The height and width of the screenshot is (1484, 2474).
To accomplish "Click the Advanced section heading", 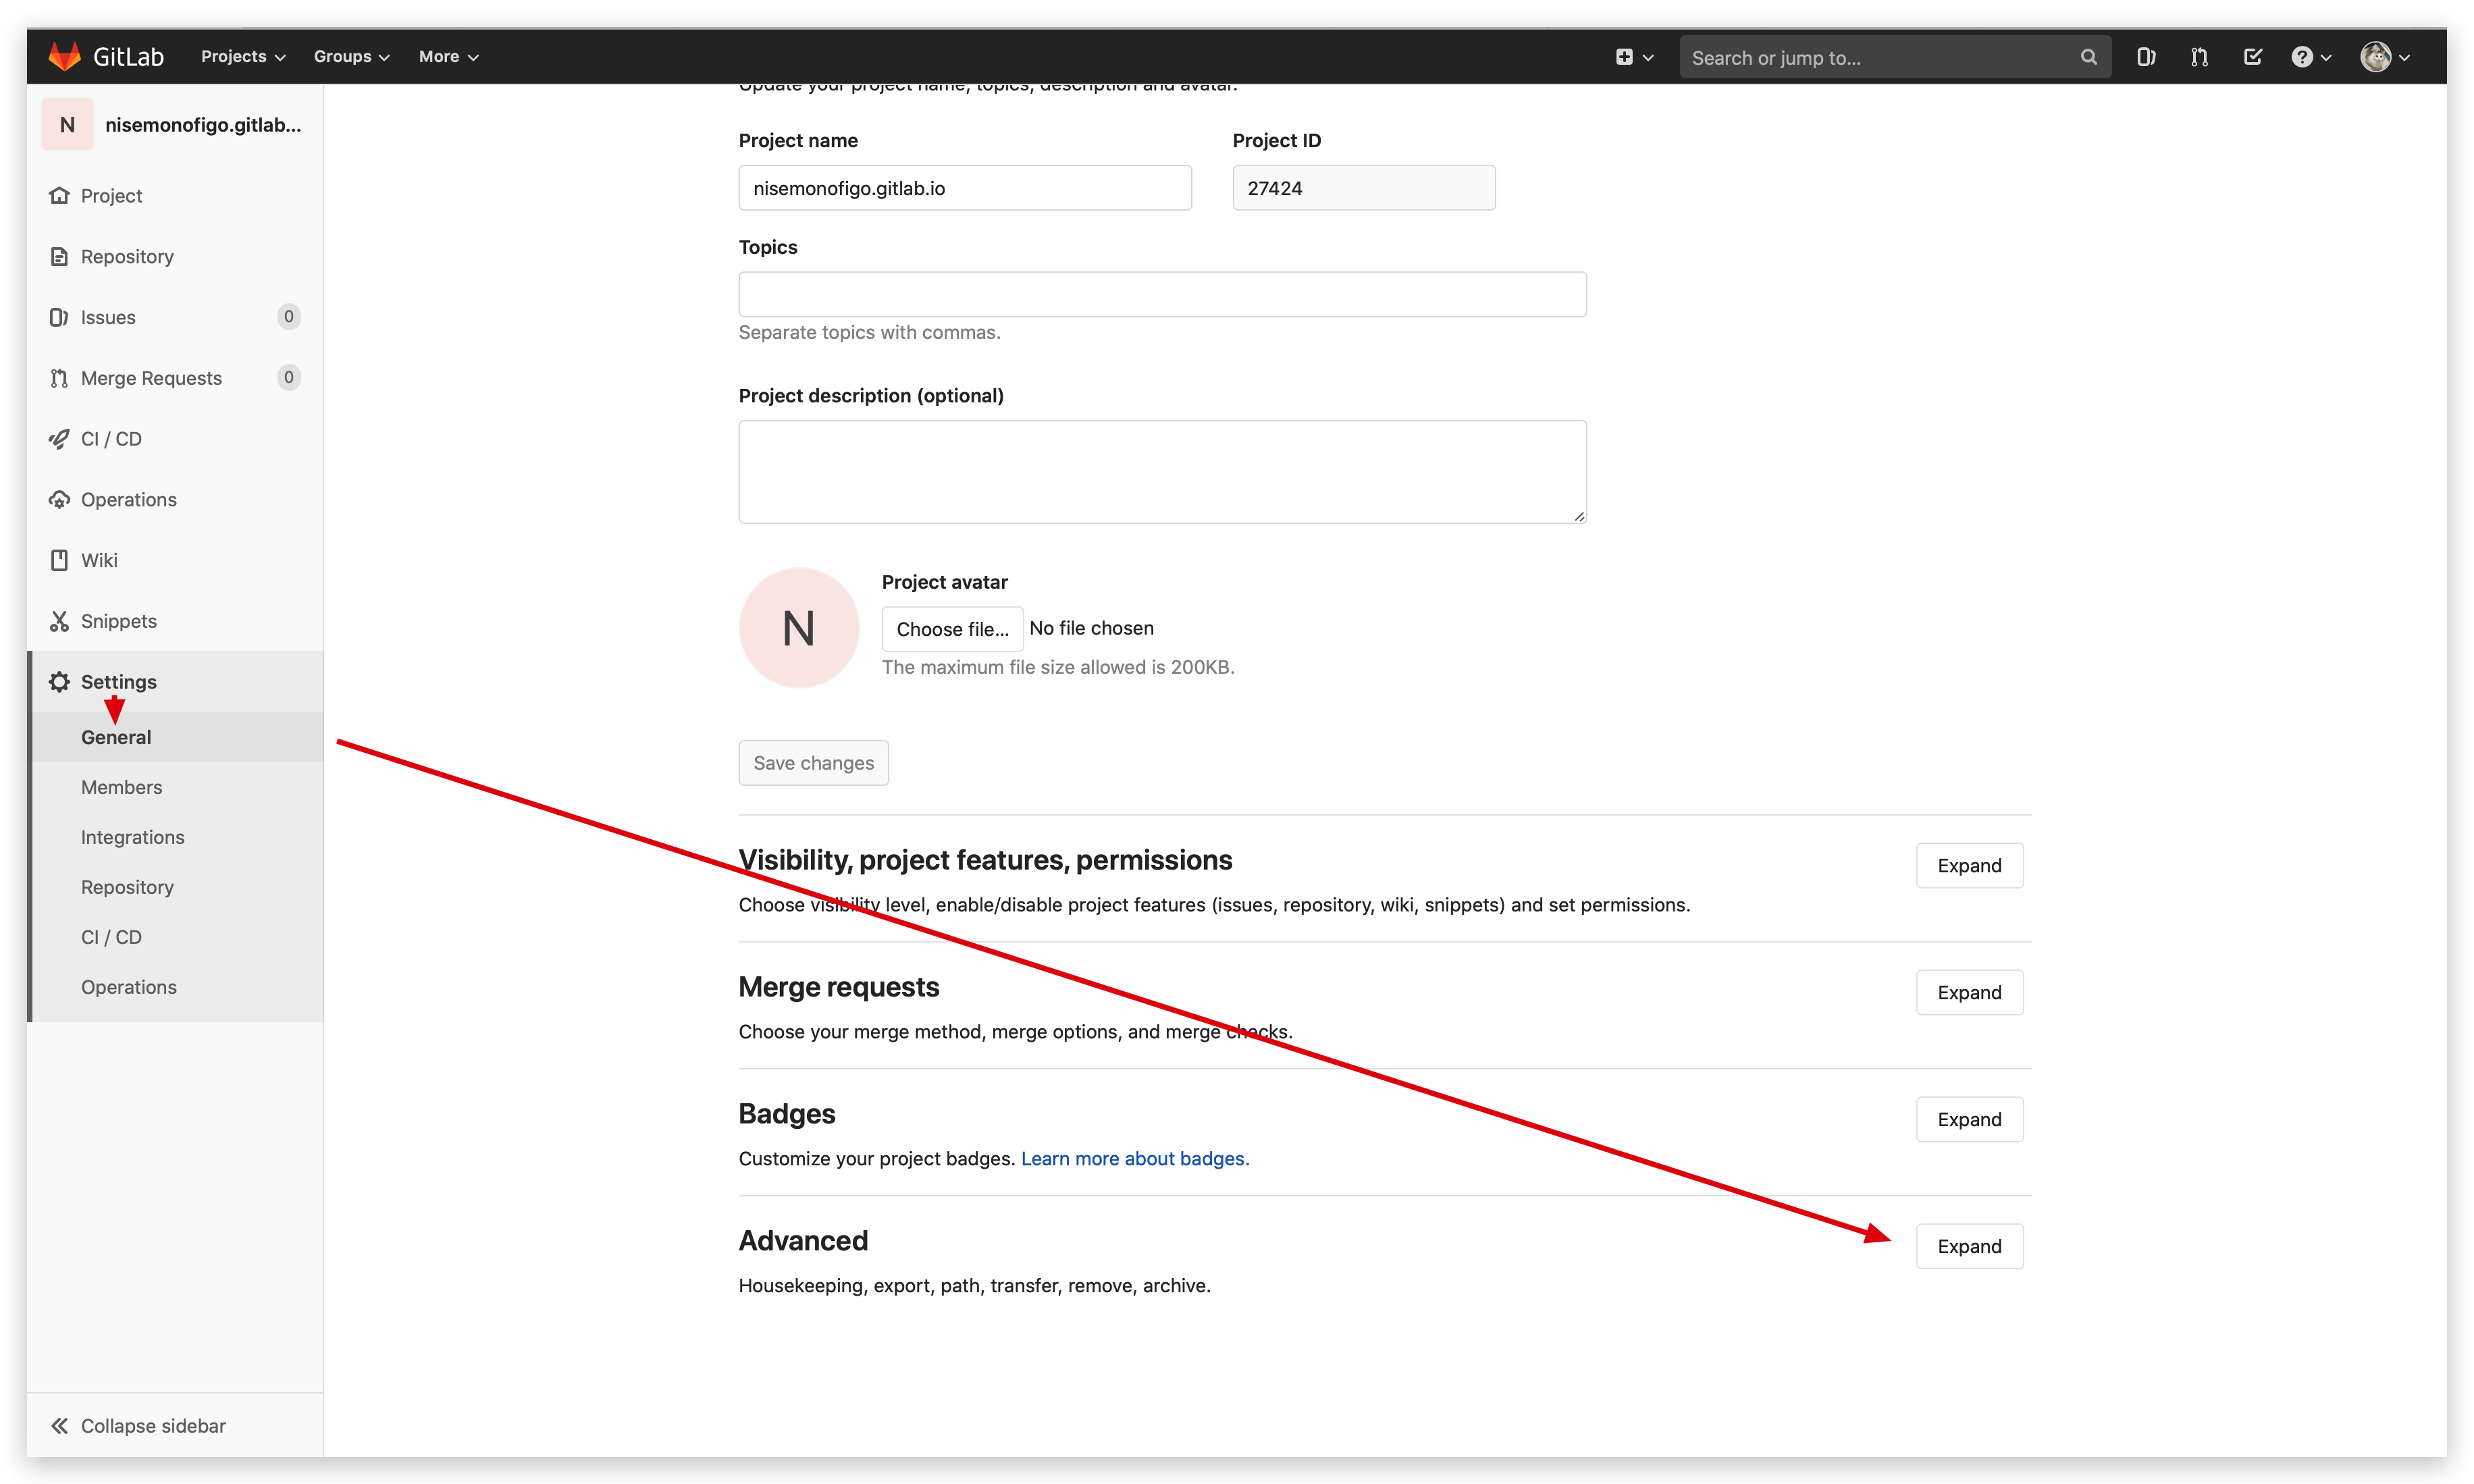I will pyautogui.click(x=803, y=1241).
